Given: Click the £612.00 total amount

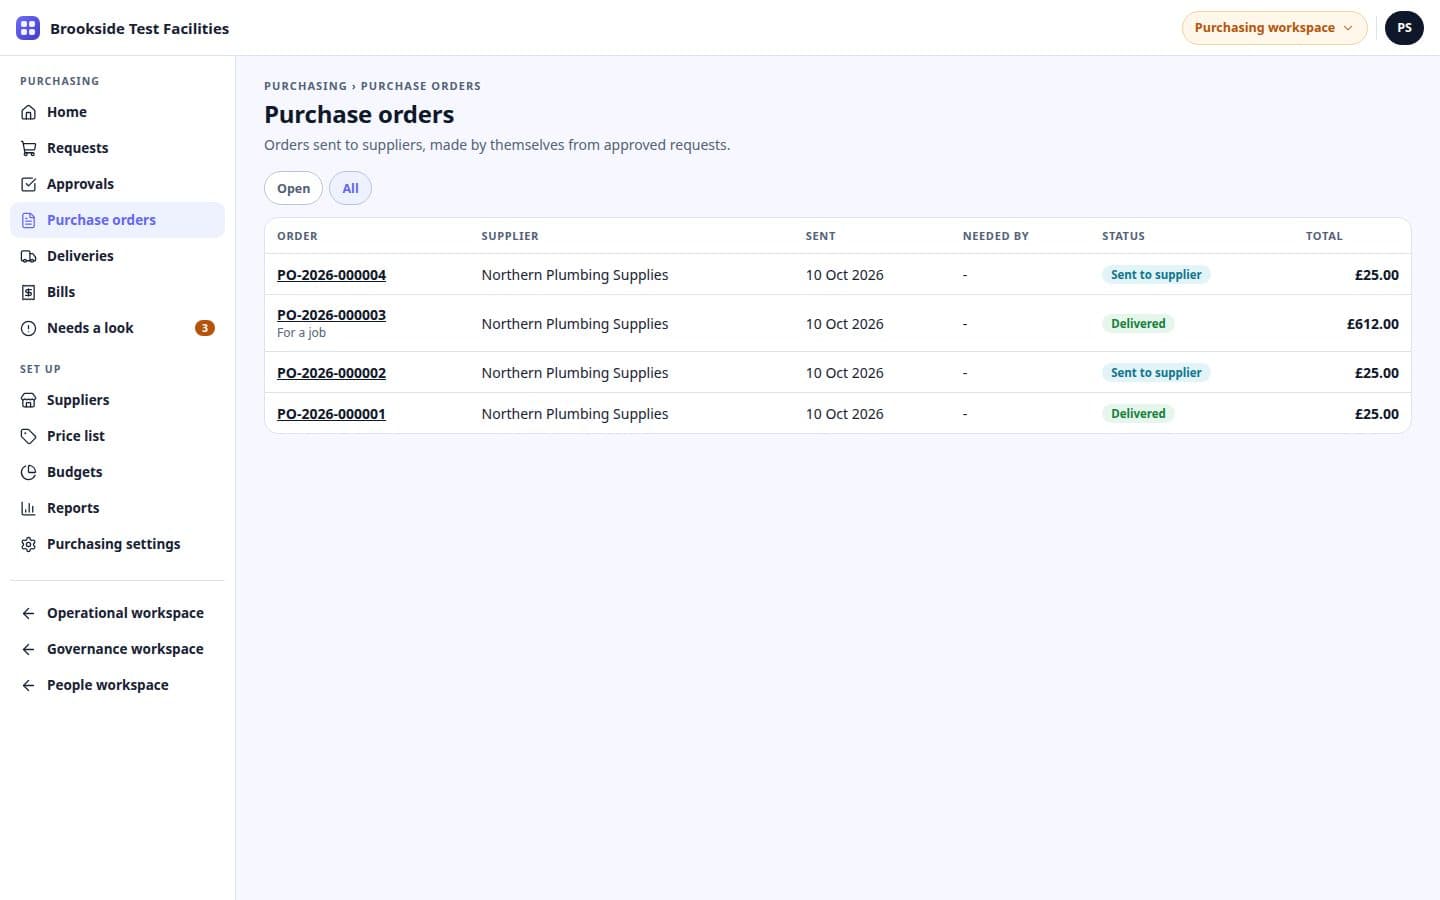Looking at the screenshot, I should click(x=1372, y=324).
